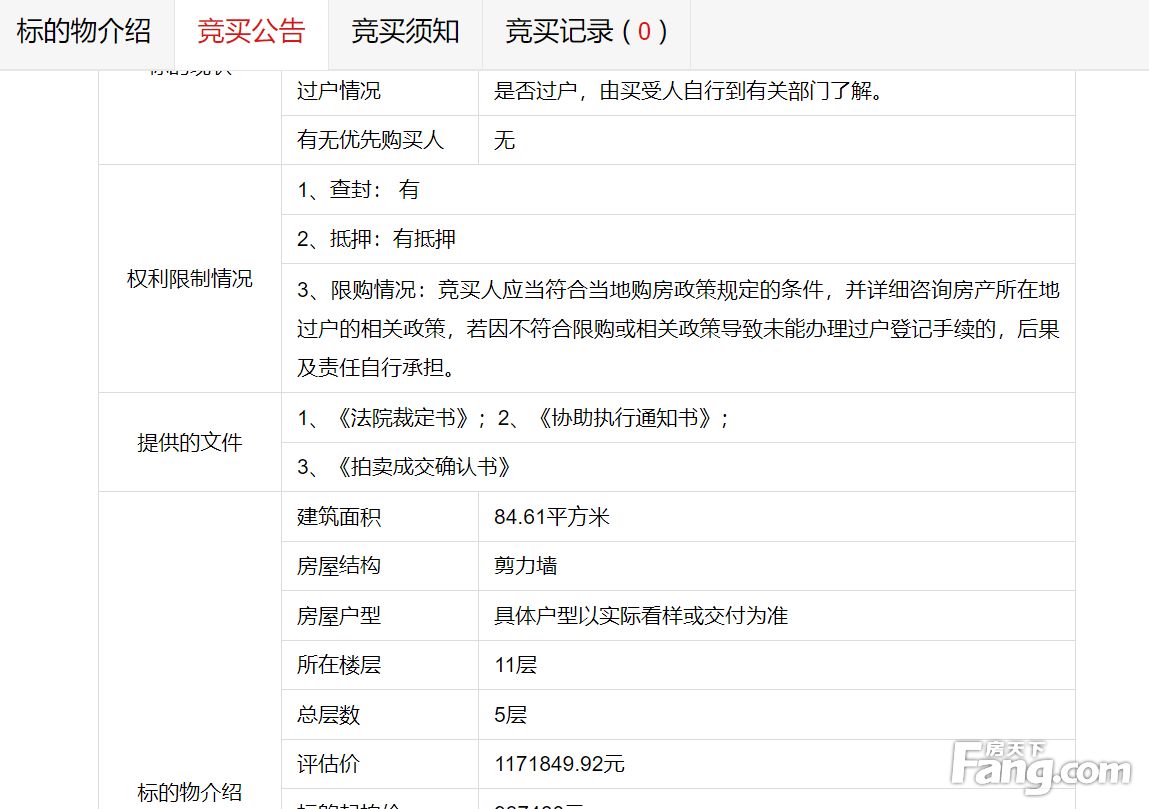Click the 剪力墙 structure value

525,566
